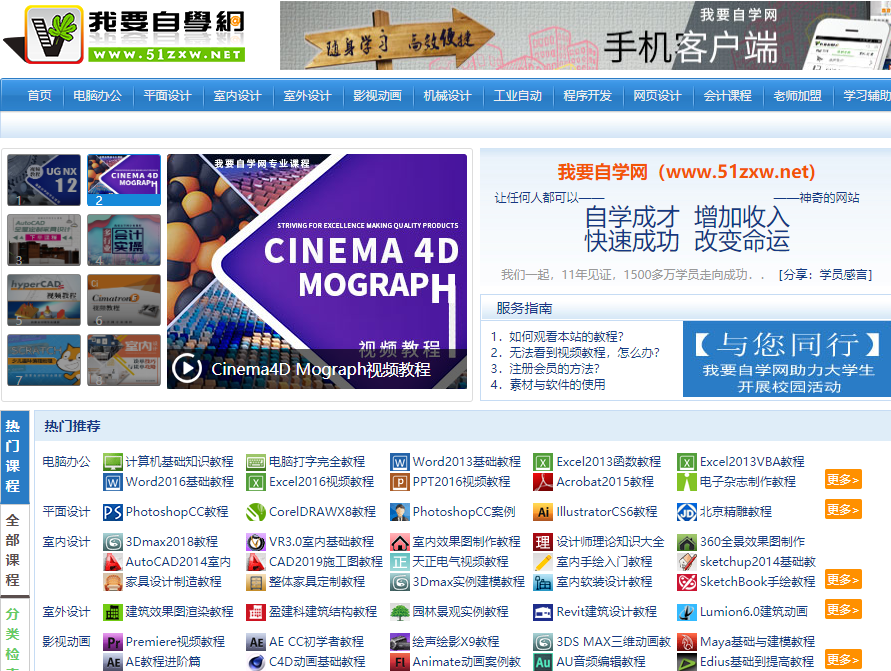891x671 pixels.
Task: Open the 如何观看本站的教程? guide link
Action: pyautogui.click(x=566, y=336)
